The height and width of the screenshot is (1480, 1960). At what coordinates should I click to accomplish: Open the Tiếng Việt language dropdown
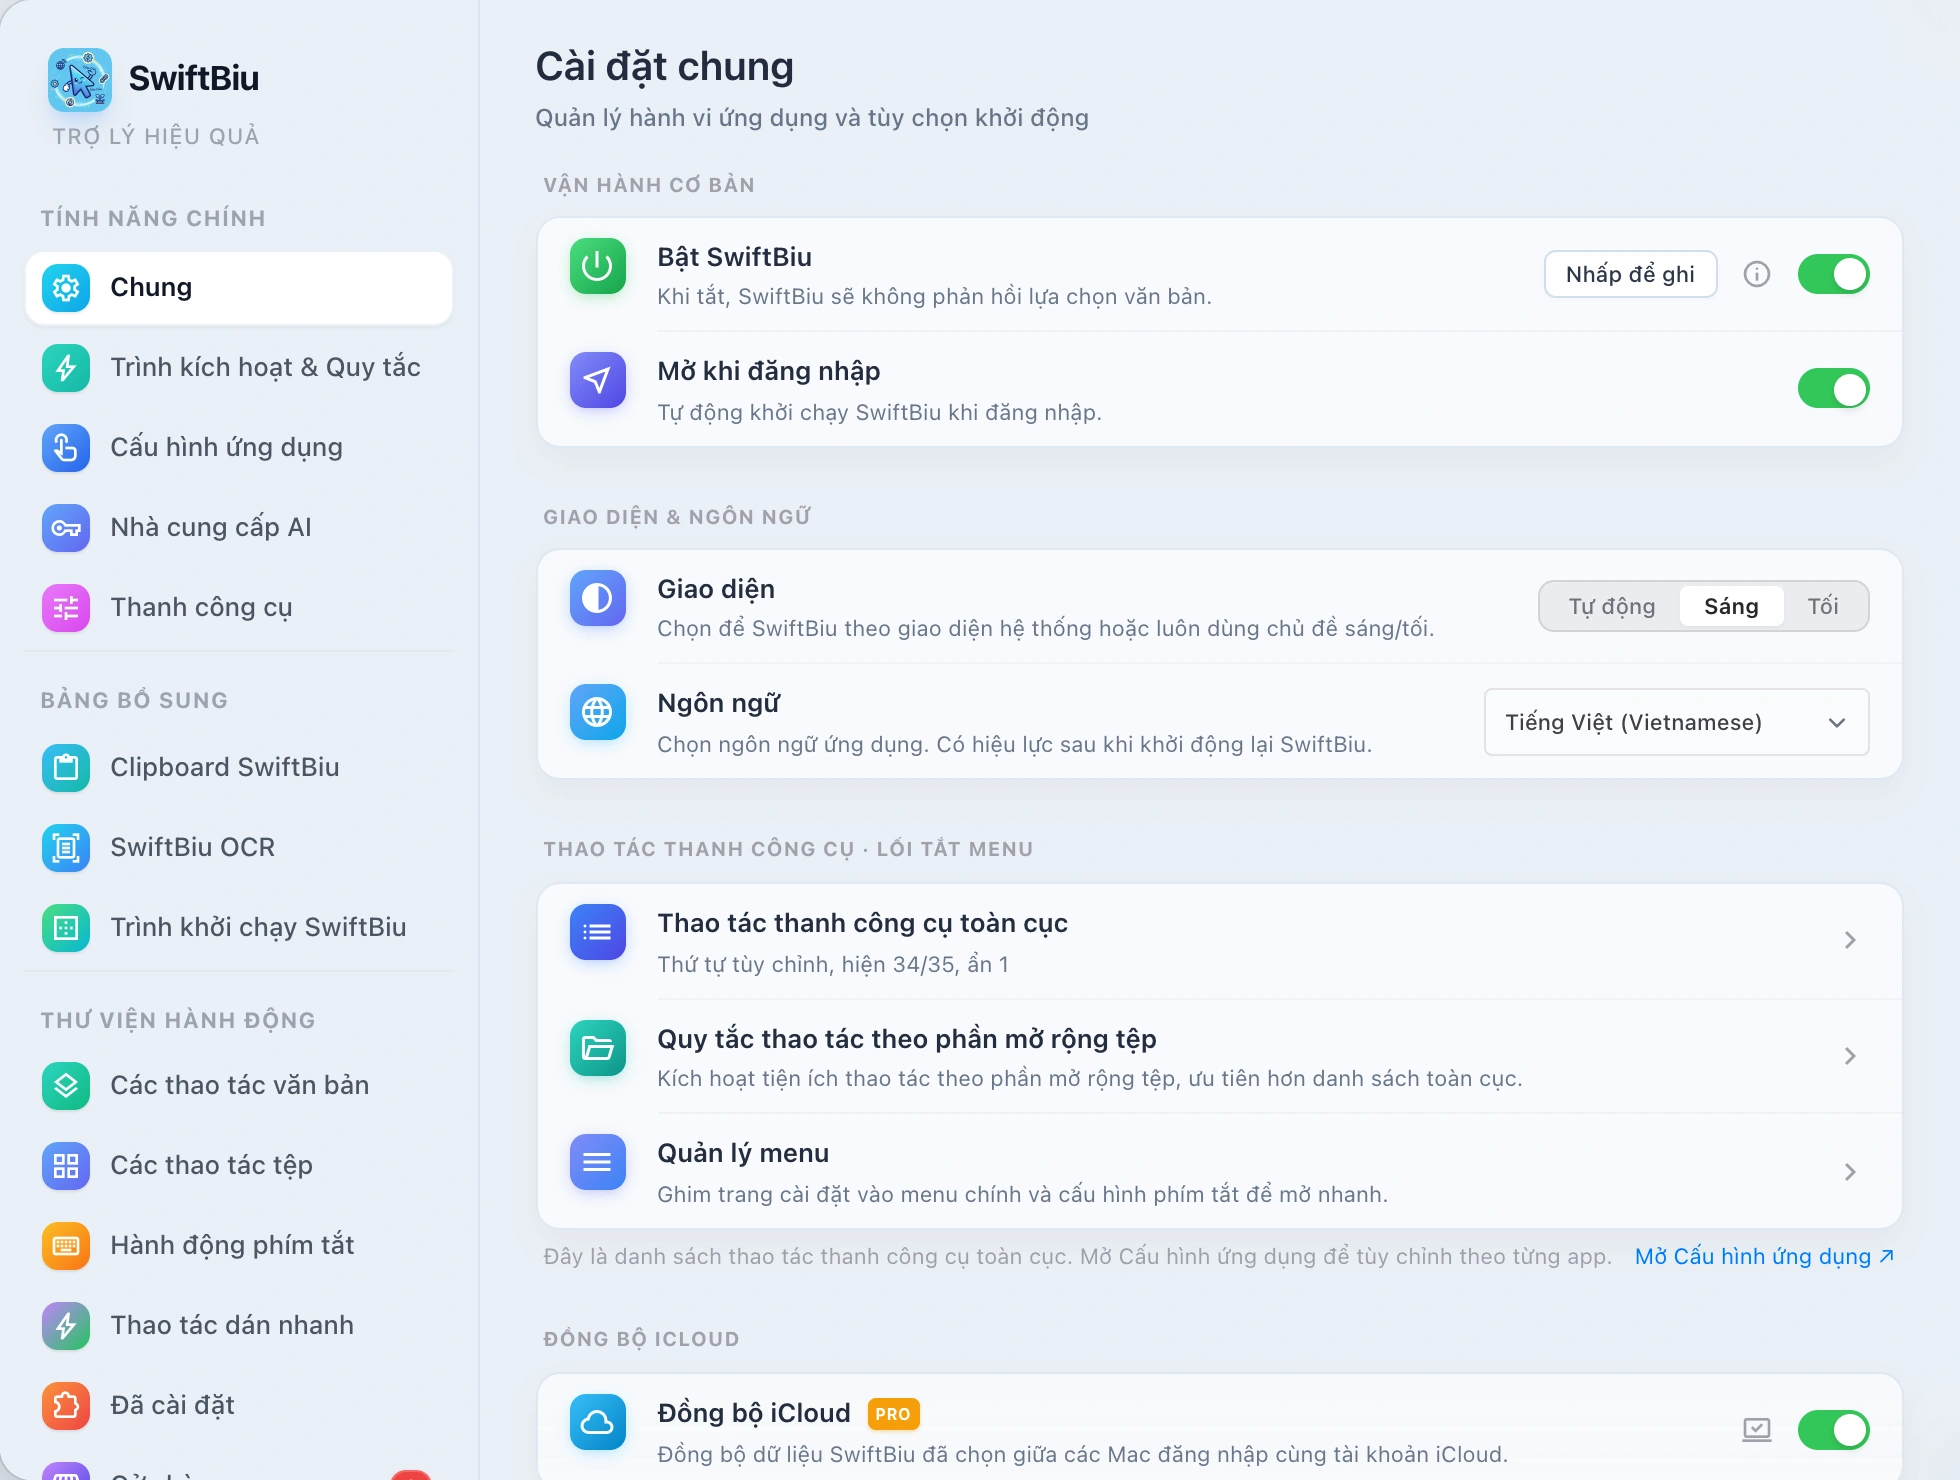(1677, 722)
